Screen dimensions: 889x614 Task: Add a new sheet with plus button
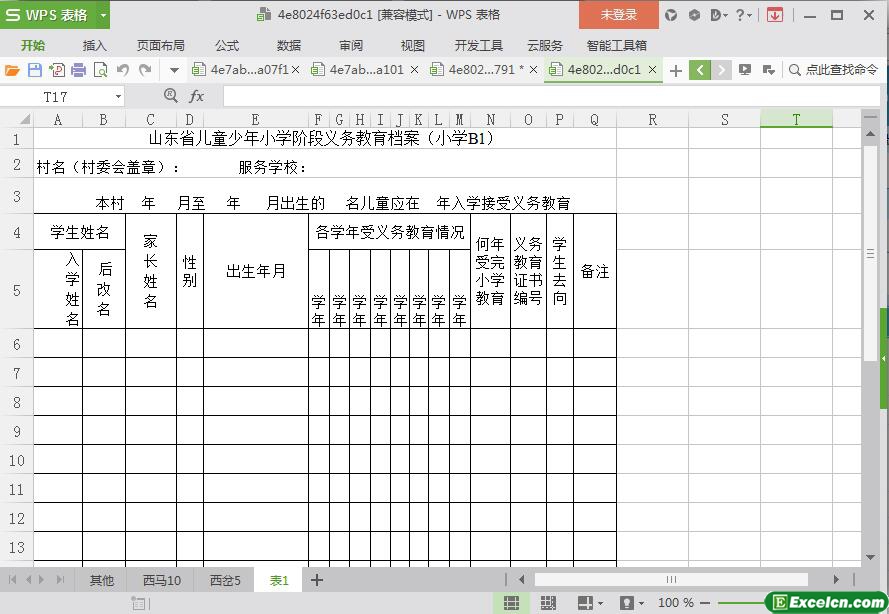317,580
